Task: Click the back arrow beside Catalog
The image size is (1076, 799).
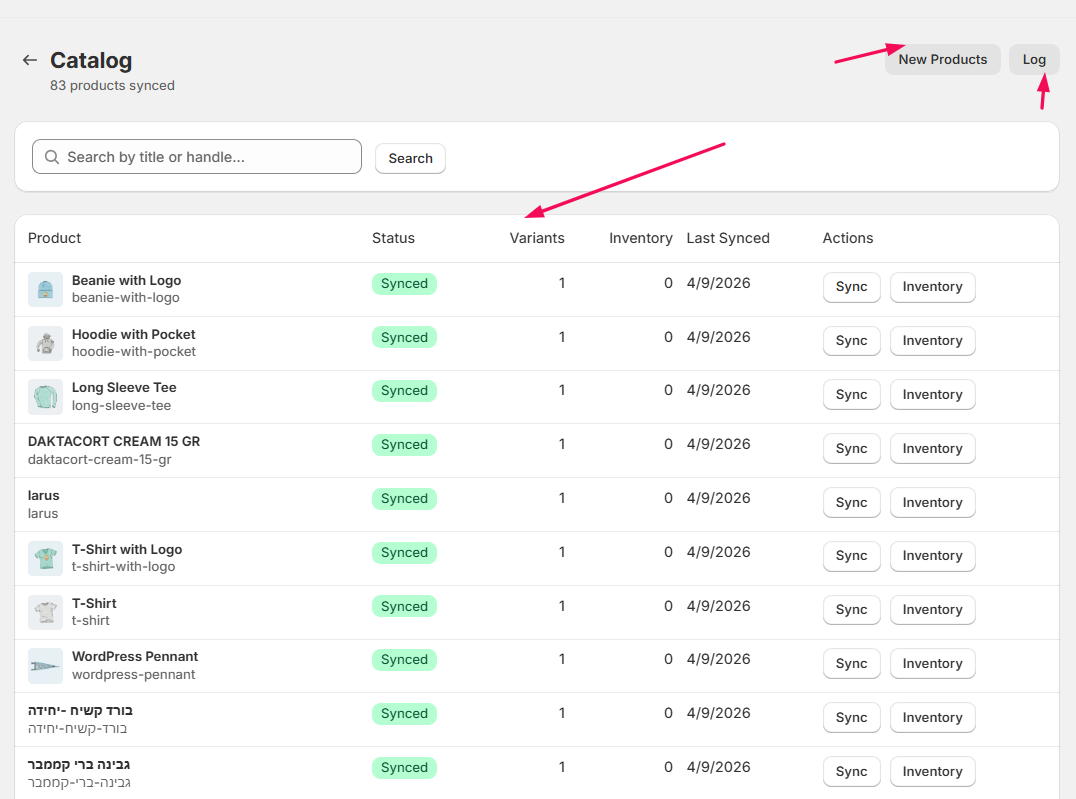Action: pyautogui.click(x=30, y=61)
